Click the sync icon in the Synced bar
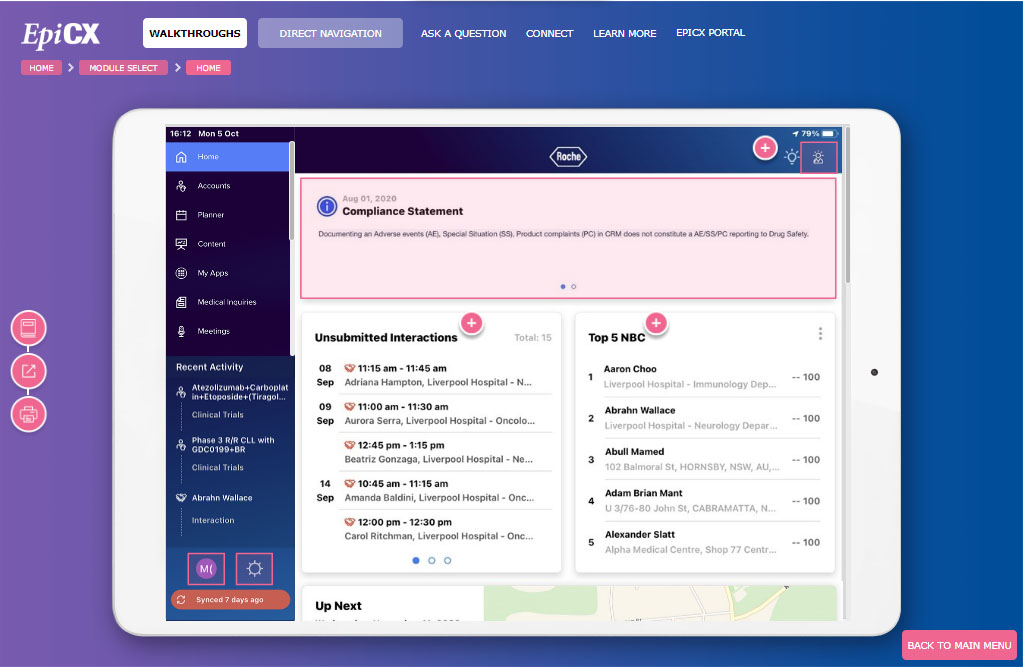 (x=181, y=599)
